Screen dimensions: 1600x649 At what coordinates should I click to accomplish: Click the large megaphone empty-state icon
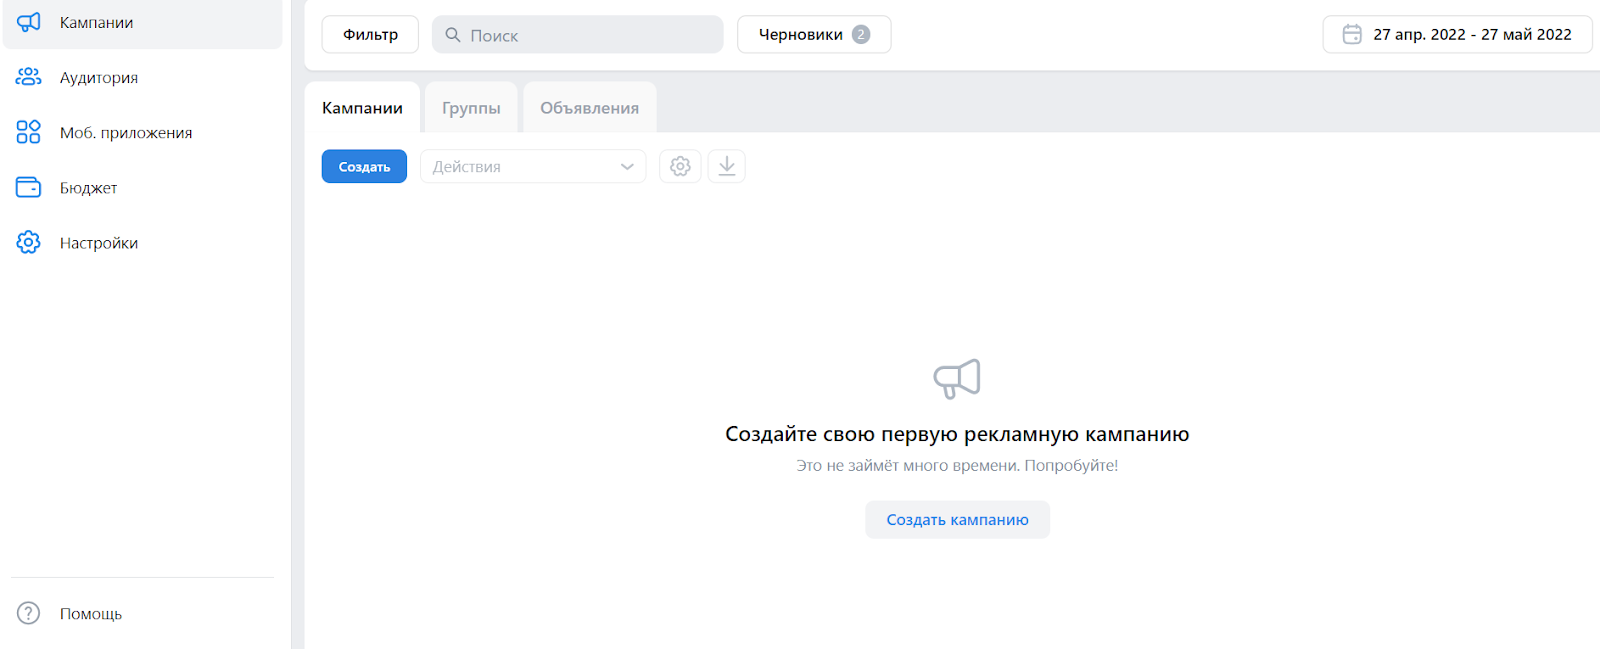(x=957, y=379)
